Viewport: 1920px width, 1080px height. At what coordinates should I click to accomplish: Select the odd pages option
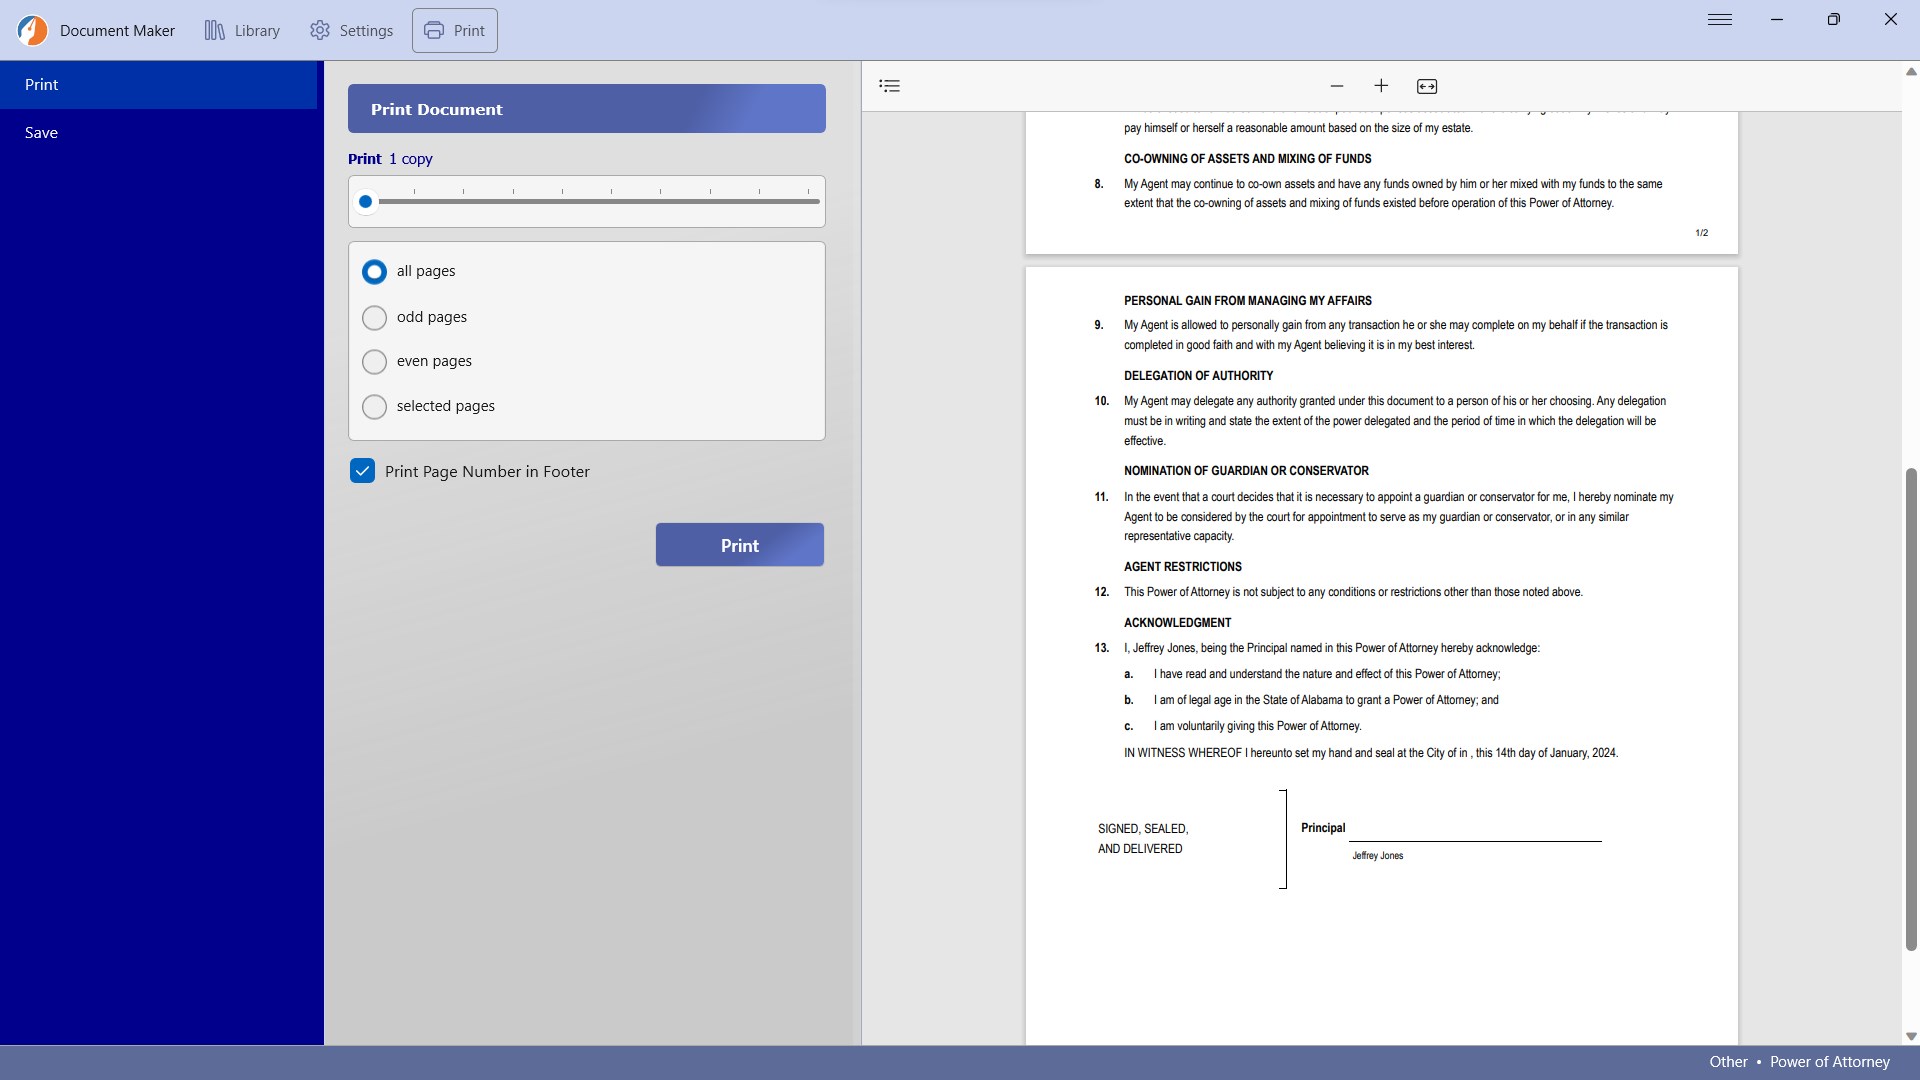[374, 317]
